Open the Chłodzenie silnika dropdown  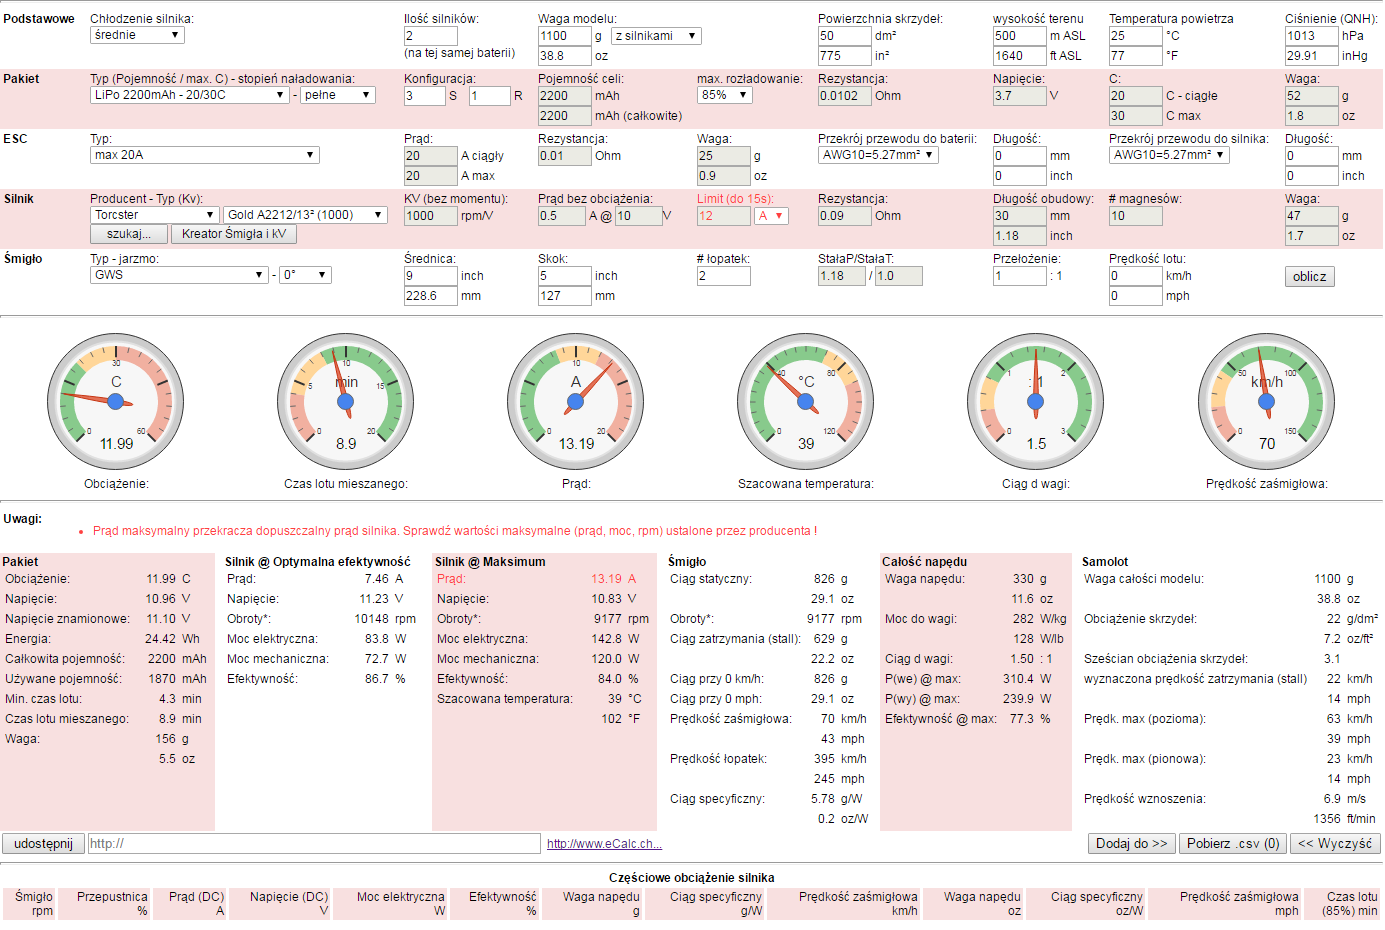click(x=137, y=35)
